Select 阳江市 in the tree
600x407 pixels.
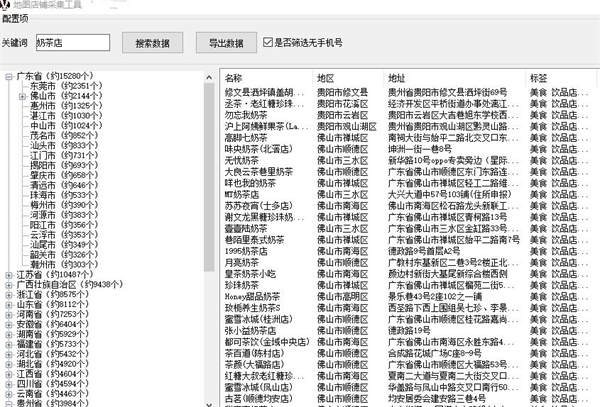[64, 225]
